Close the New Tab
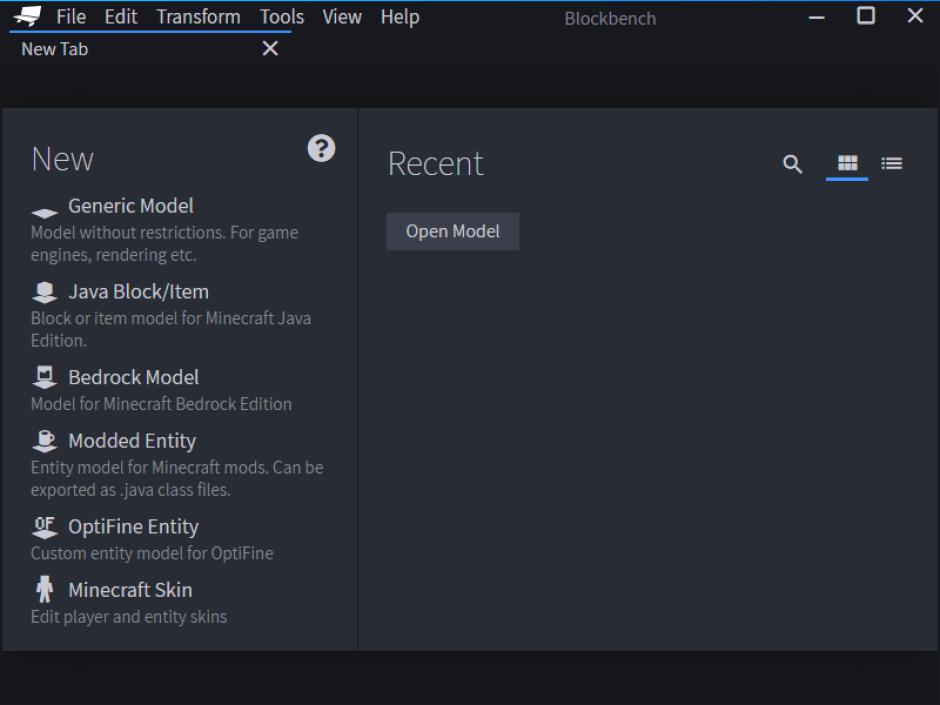 [x=270, y=49]
